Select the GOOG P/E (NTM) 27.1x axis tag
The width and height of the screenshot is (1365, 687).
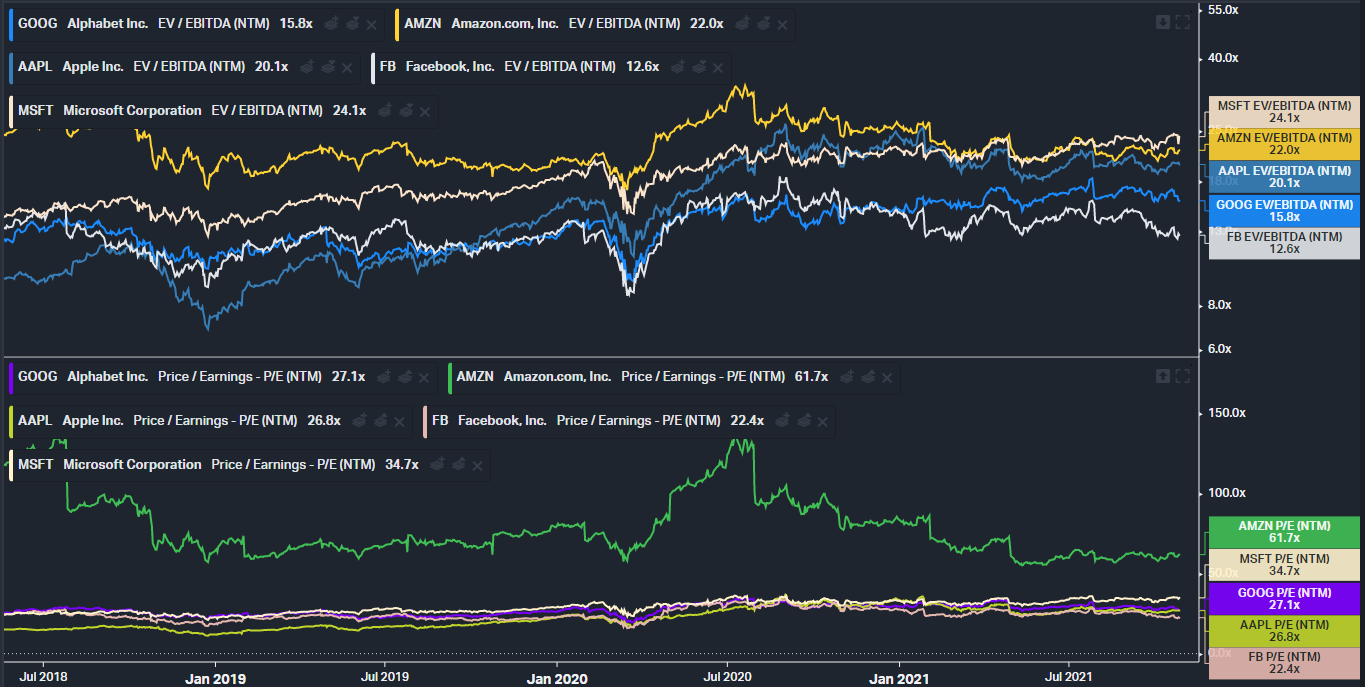[1284, 599]
